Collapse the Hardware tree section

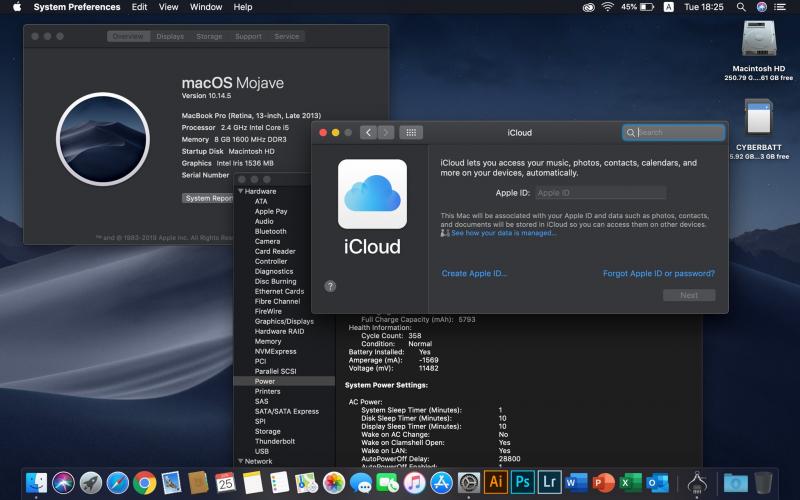click(240, 191)
